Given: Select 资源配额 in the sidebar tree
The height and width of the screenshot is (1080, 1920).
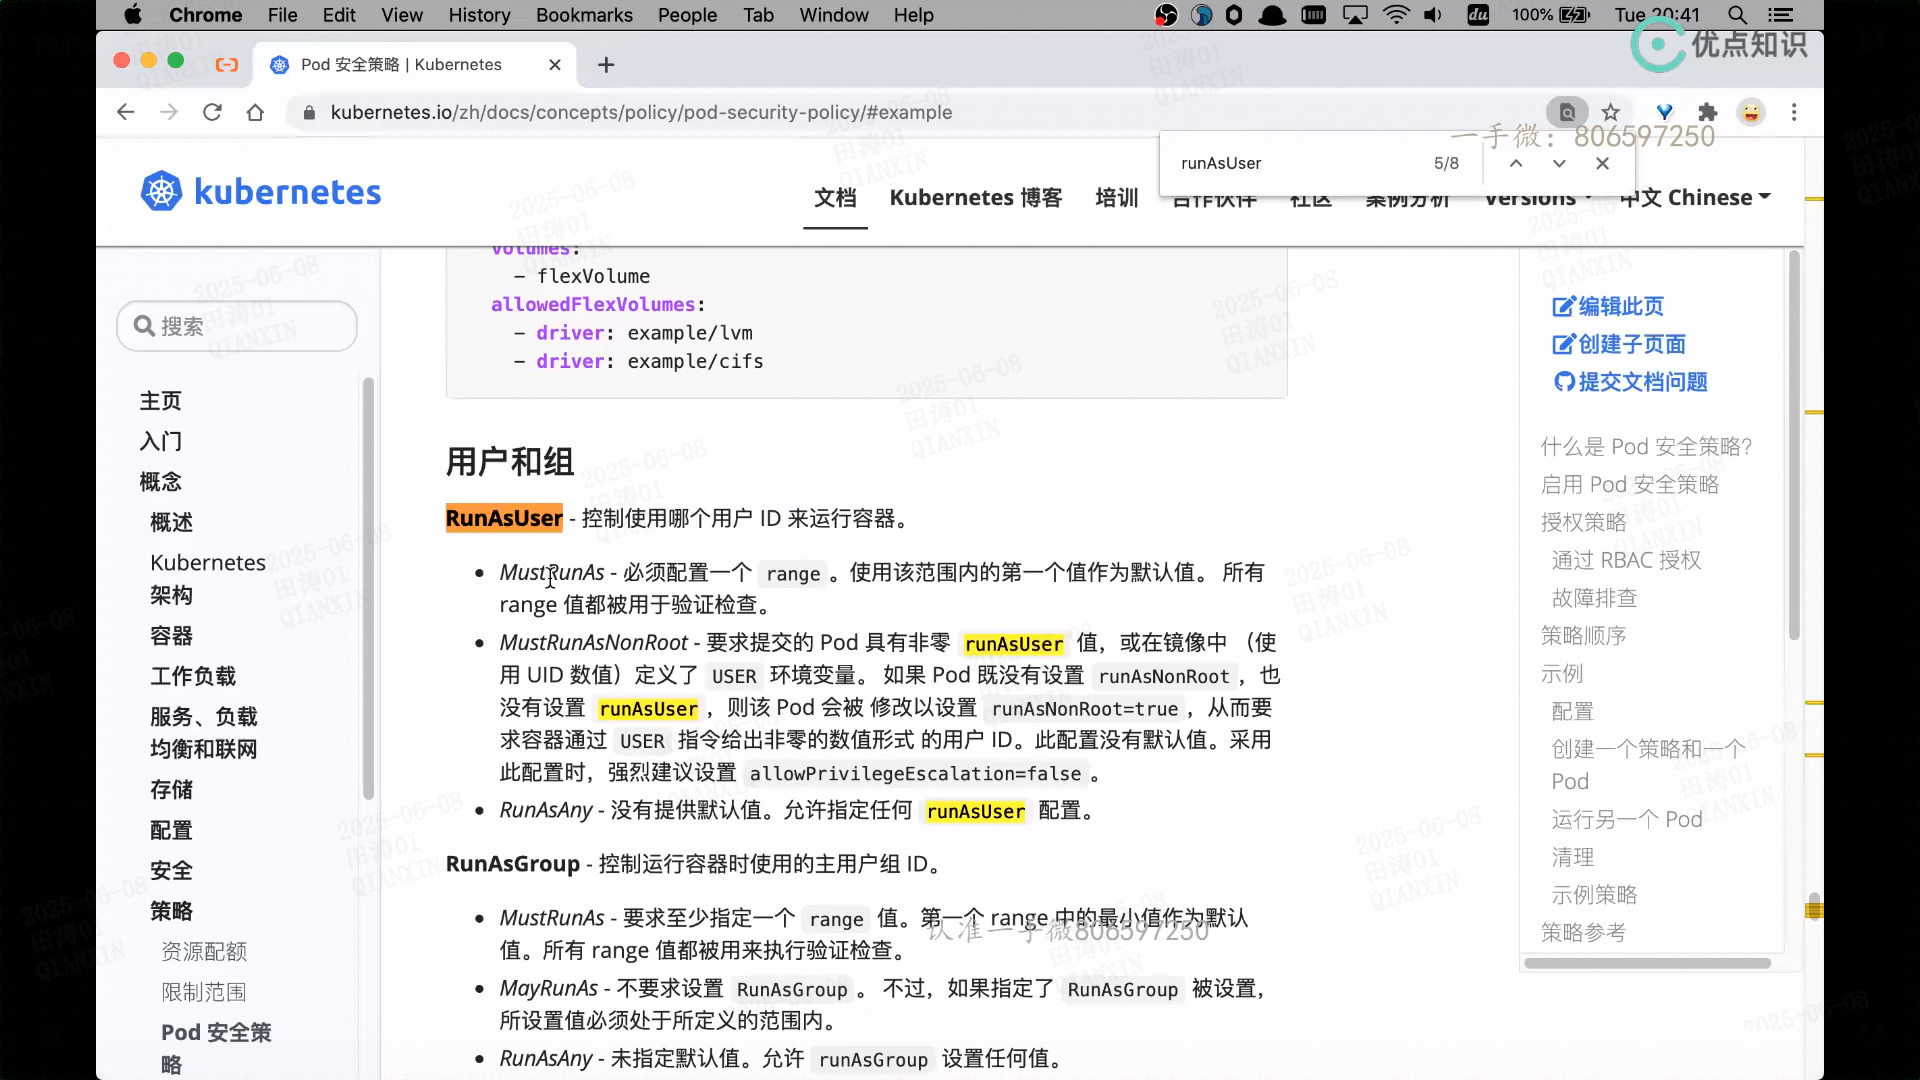Looking at the screenshot, I should click(x=204, y=951).
